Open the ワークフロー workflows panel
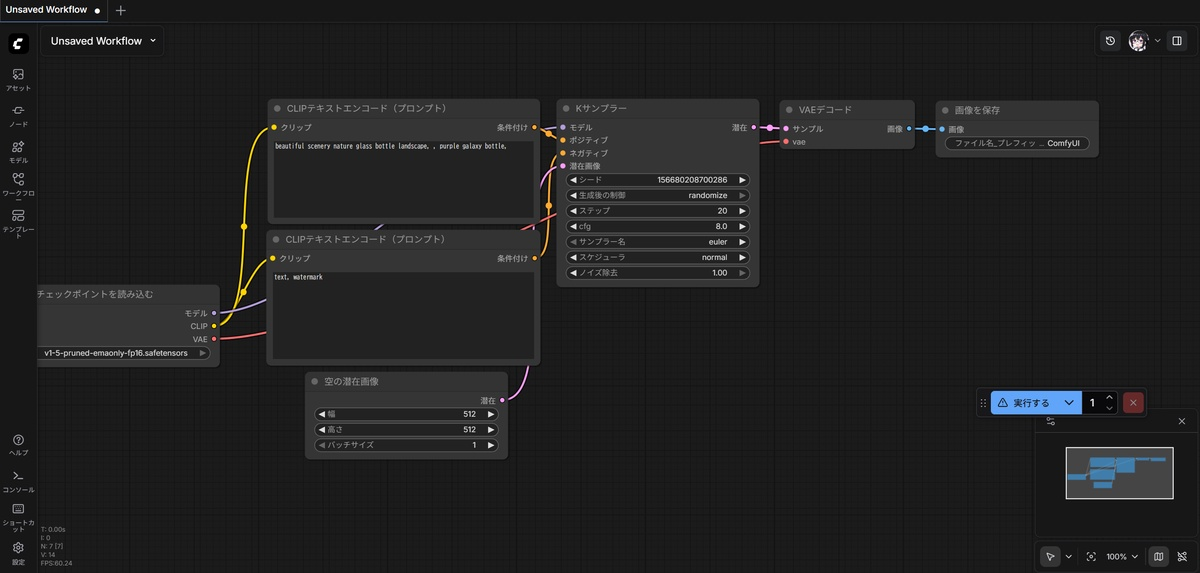The height and width of the screenshot is (573, 1200). (18, 184)
